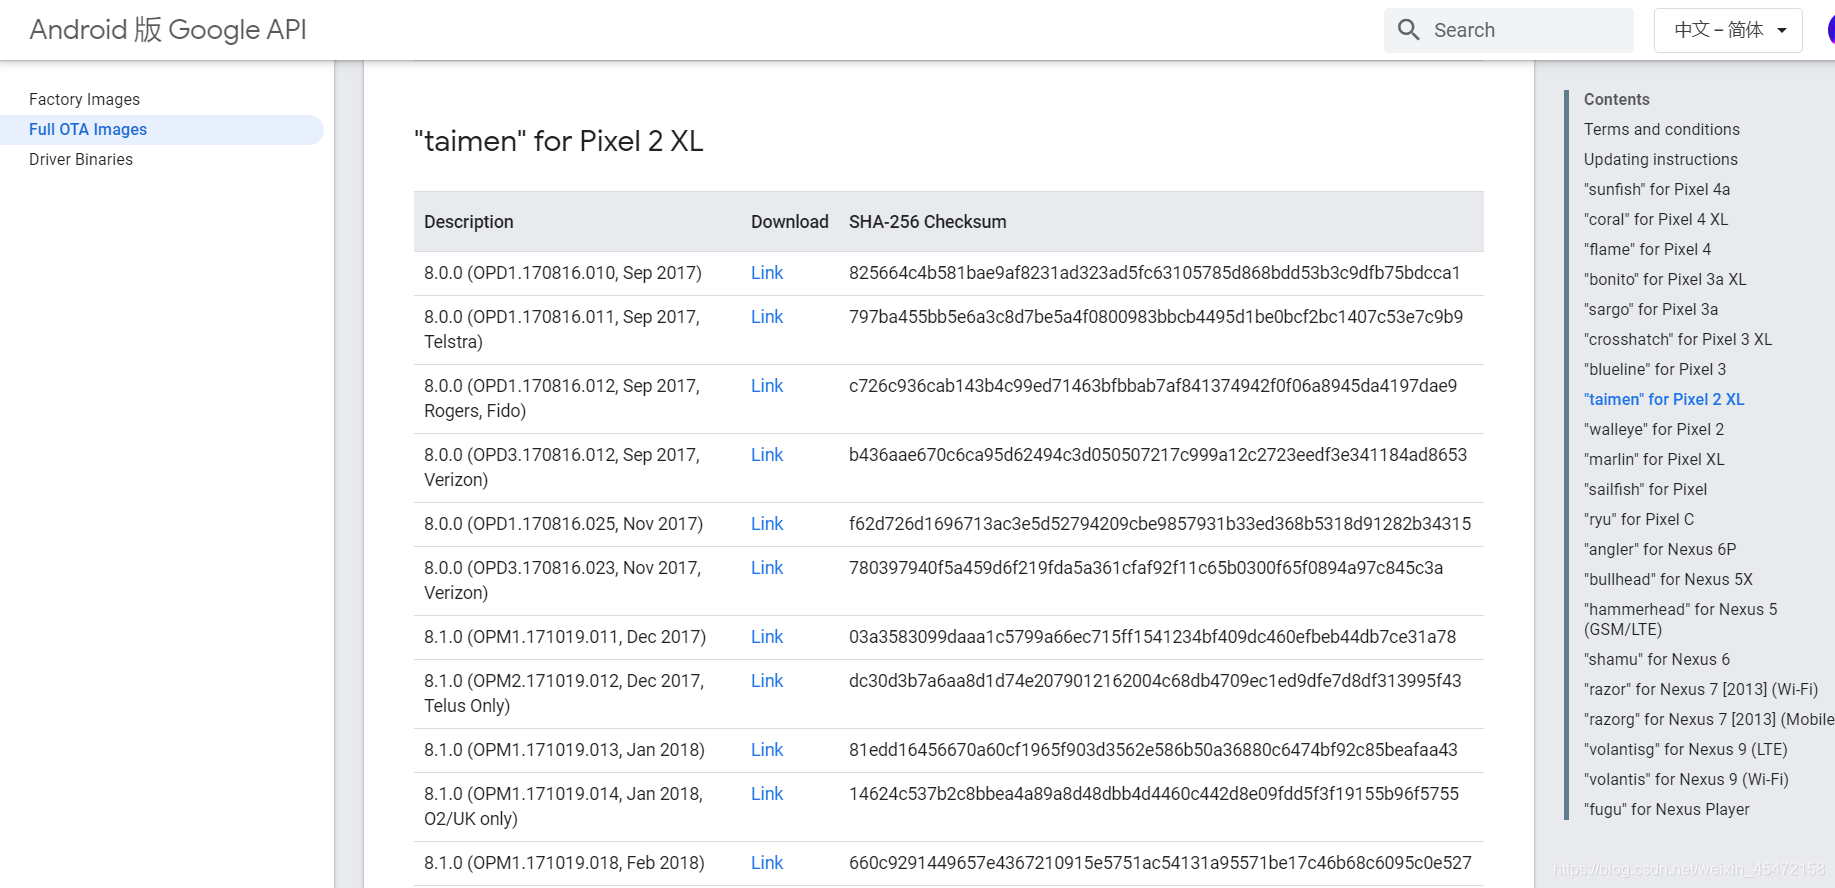Jump to "sailfish" for Pixel

click(1646, 489)
